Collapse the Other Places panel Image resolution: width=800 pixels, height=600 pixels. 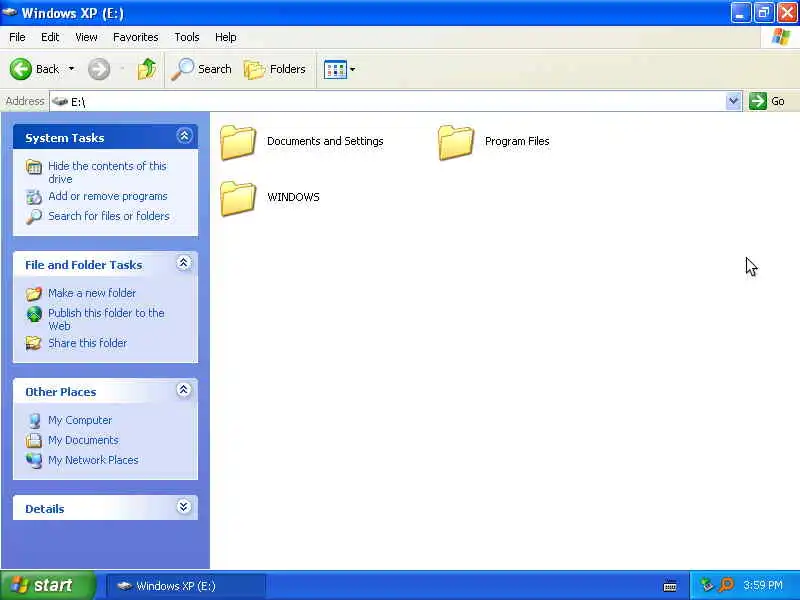[184, 390]
